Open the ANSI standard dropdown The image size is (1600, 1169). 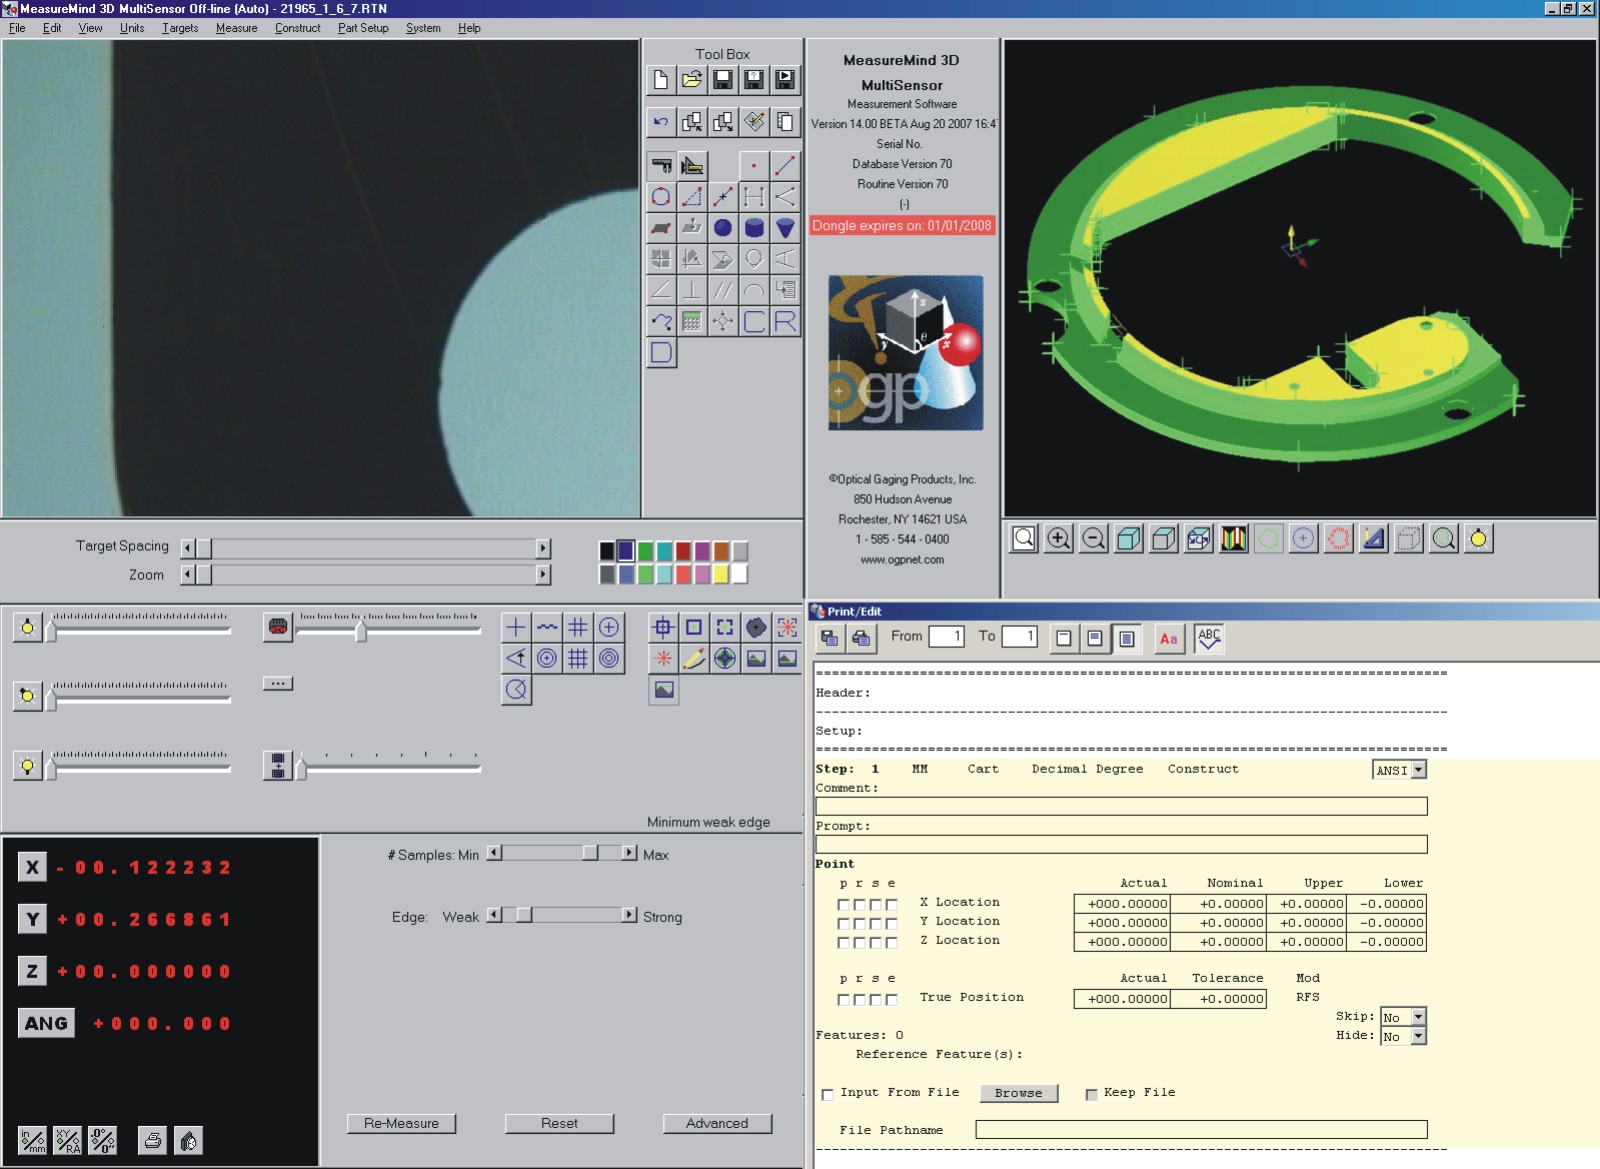[x=1418, y=770]
